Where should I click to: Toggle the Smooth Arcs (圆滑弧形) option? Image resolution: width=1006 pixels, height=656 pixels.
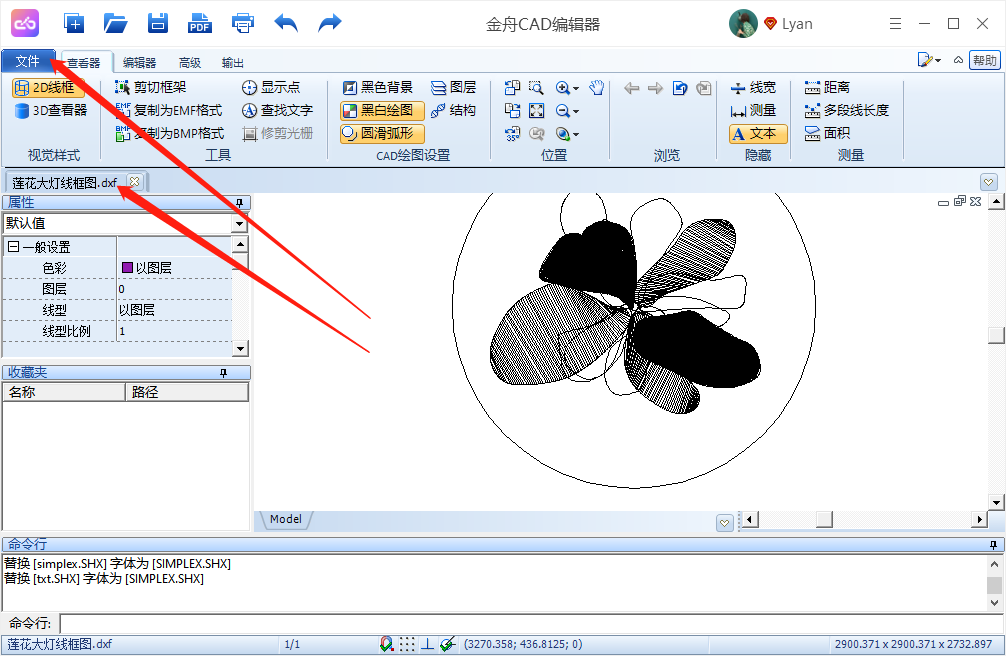[x=382, y=134]
